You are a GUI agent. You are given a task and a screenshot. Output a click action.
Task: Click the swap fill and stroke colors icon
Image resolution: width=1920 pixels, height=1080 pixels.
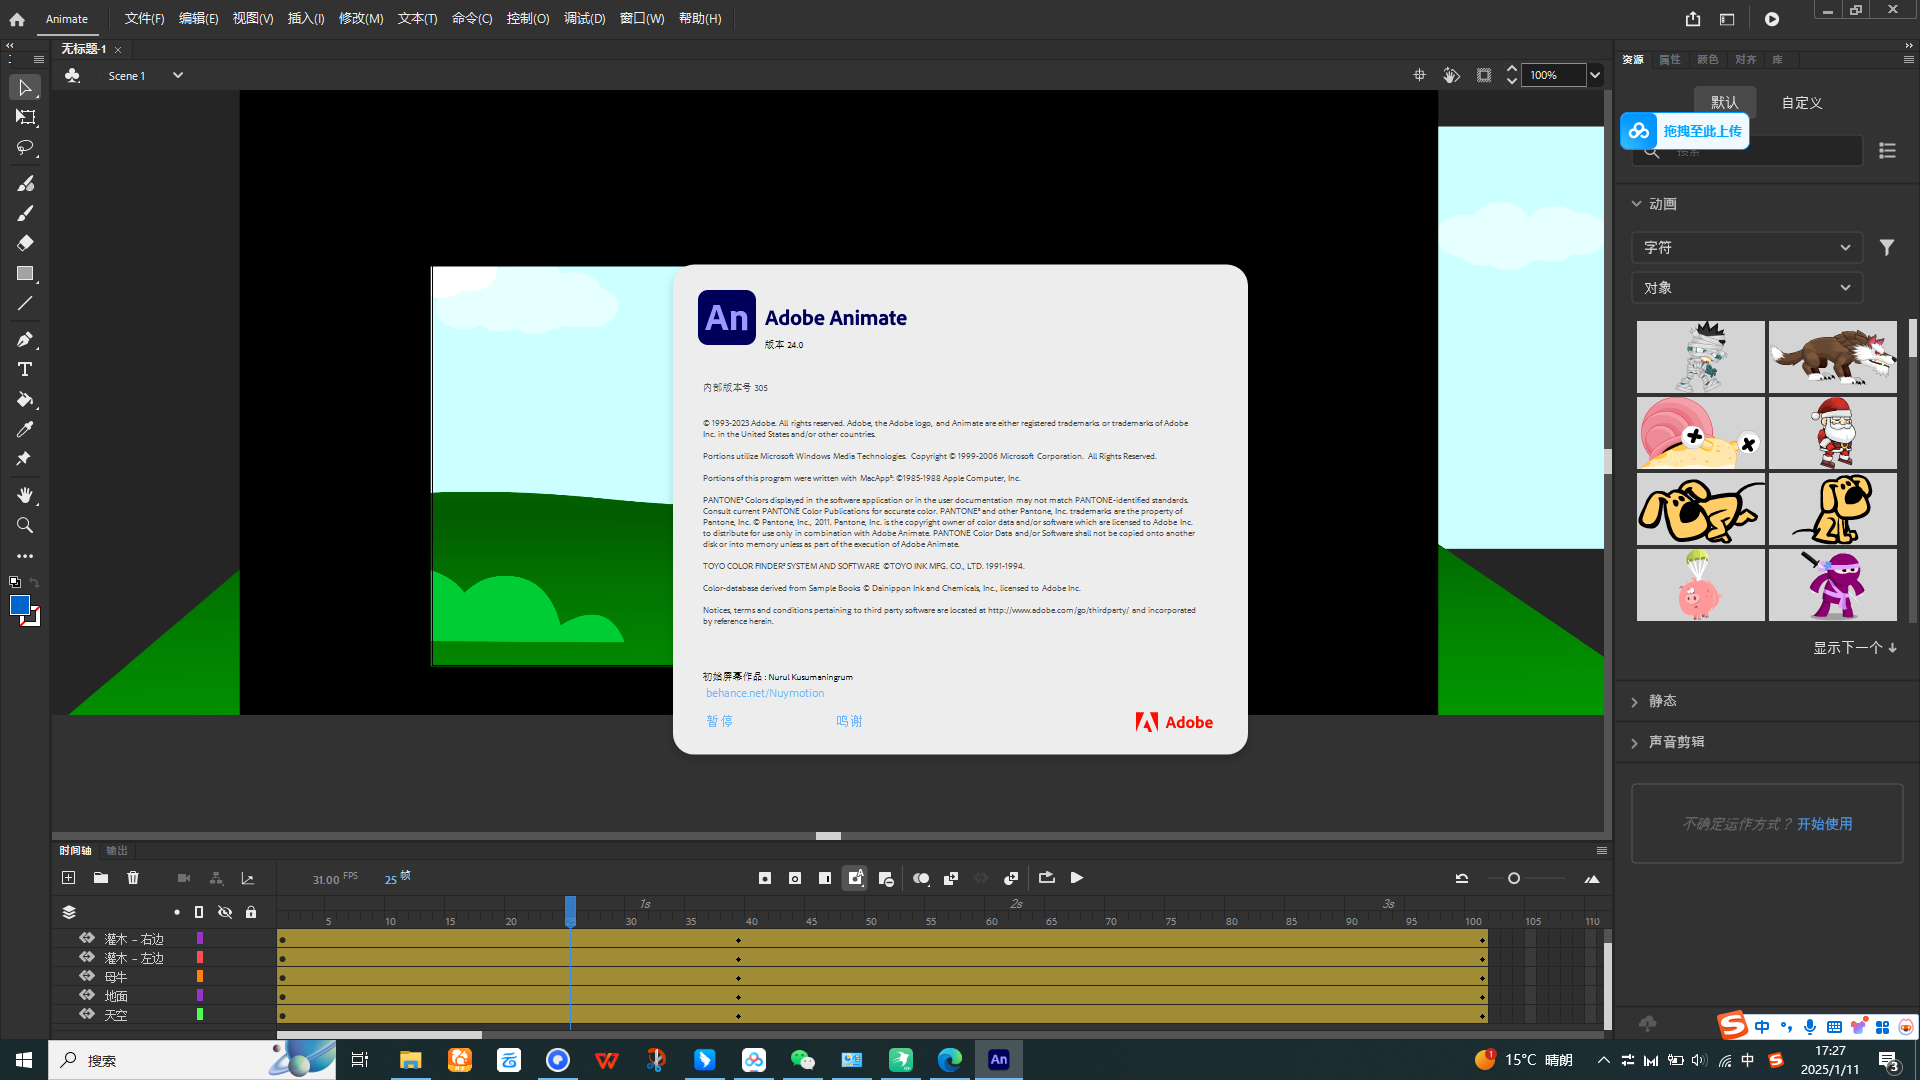pos(34,582)
